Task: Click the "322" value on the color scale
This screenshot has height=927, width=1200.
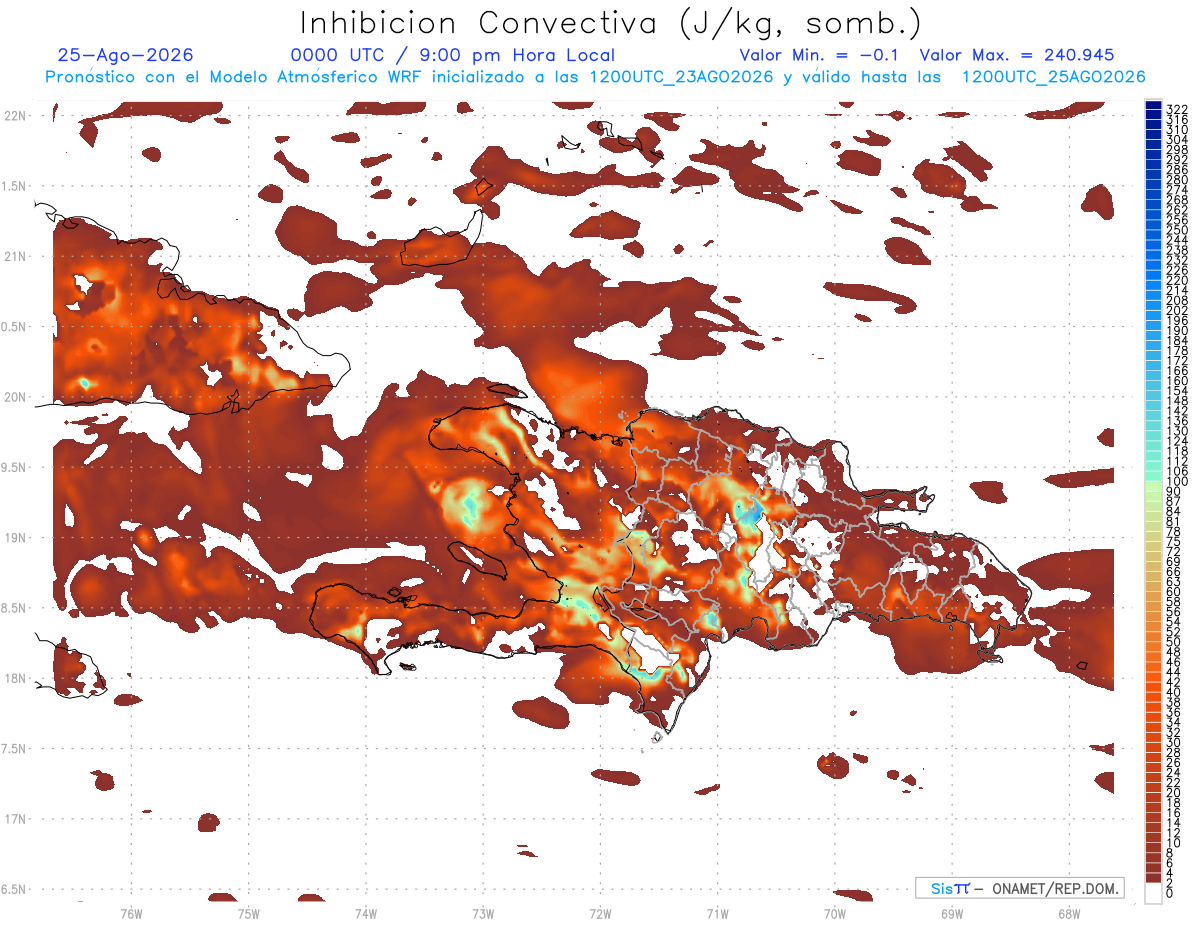Action: pos(1177,108)
